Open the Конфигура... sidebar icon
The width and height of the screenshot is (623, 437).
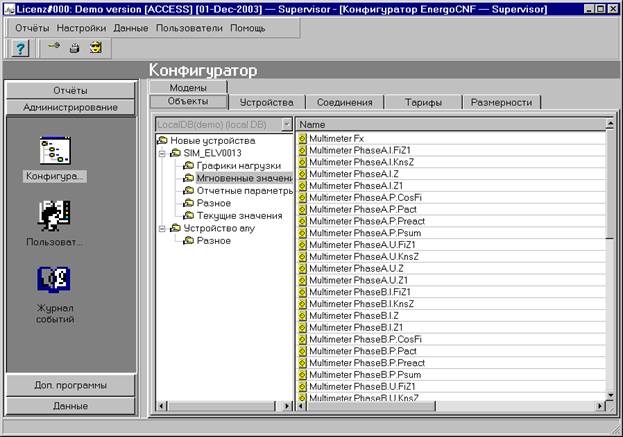55,159
